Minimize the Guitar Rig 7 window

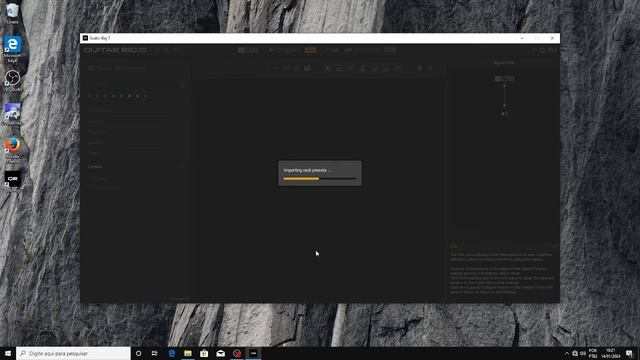click(x=522, y=38)
